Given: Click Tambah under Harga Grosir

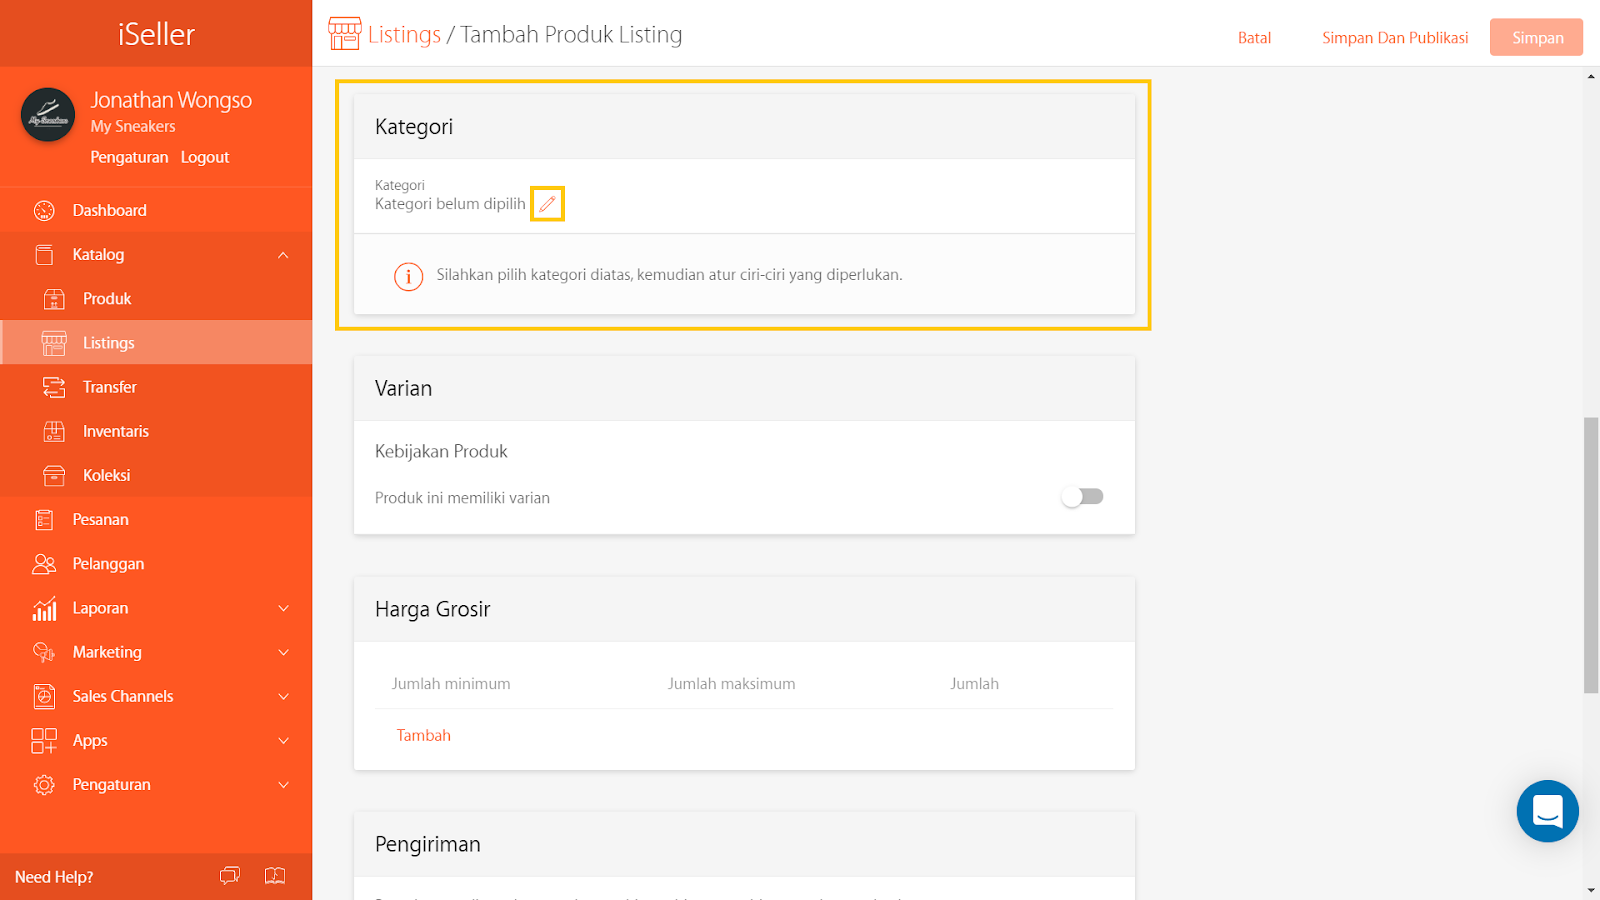Looking at the screenshot, I should 423,734.
